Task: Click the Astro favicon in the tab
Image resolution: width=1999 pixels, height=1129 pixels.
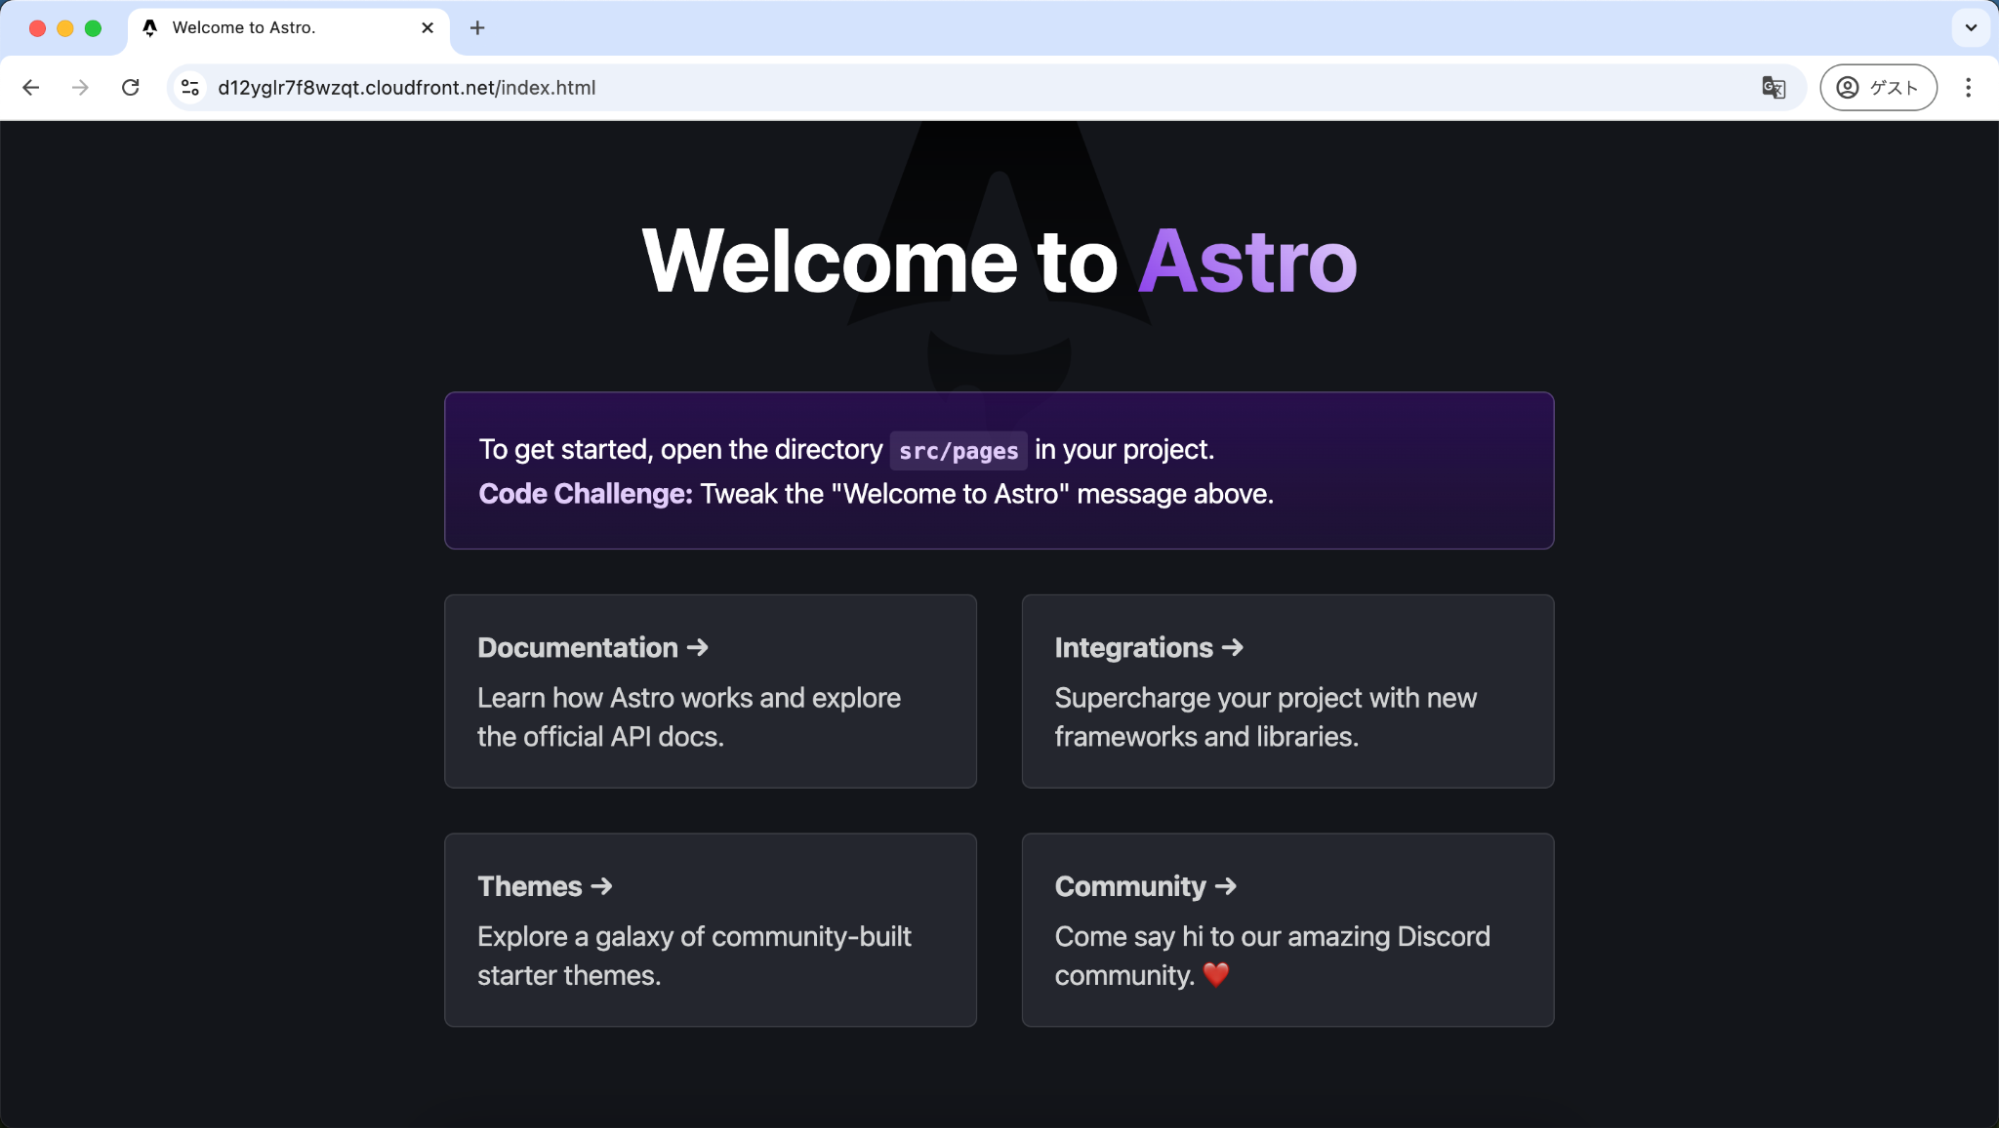Action: pyautogui.click(x=150, y=28)
